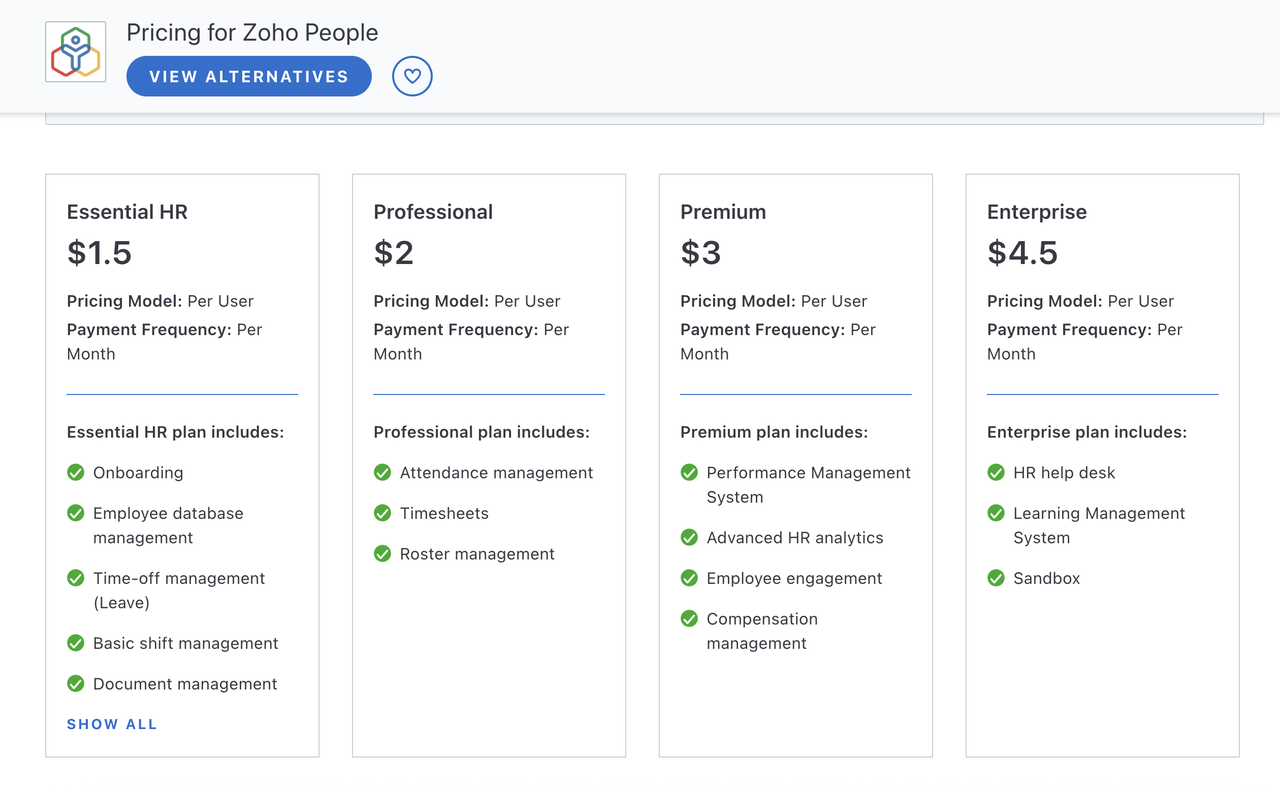Click the checkmark beside Employee engagement
This screenshot has width=1280, height=789.
(689, 578)
